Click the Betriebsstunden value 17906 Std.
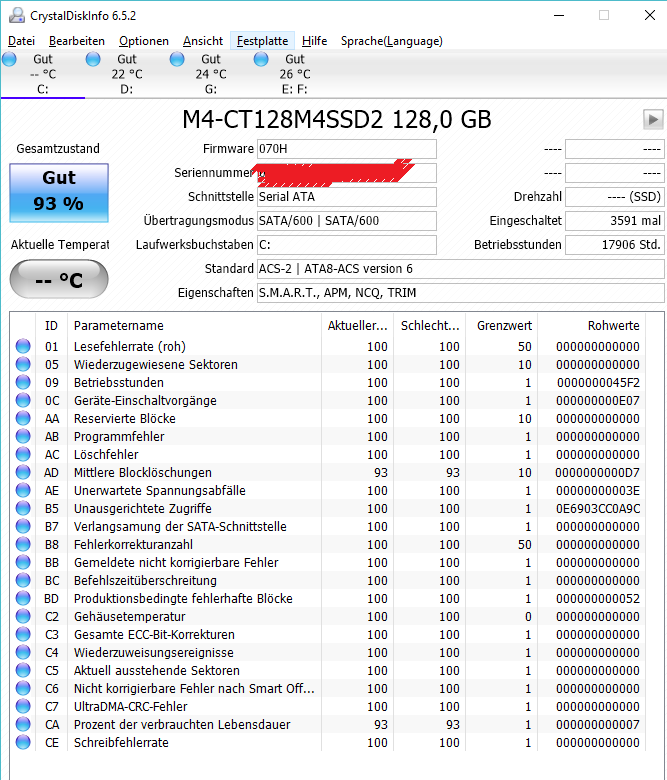 pos(615,245)
